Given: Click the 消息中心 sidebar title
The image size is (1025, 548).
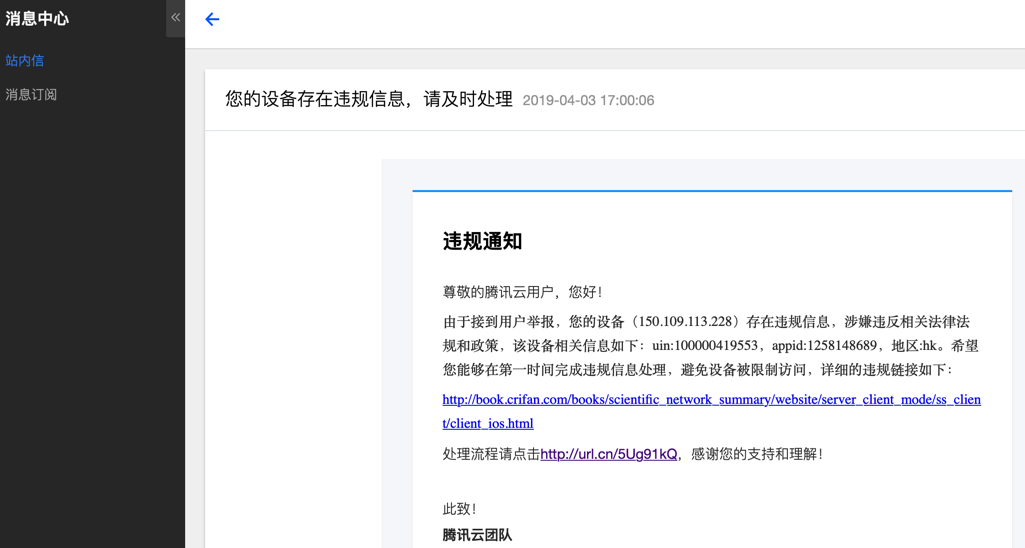Looking at the screenshot, I should [x=37, y=19].
